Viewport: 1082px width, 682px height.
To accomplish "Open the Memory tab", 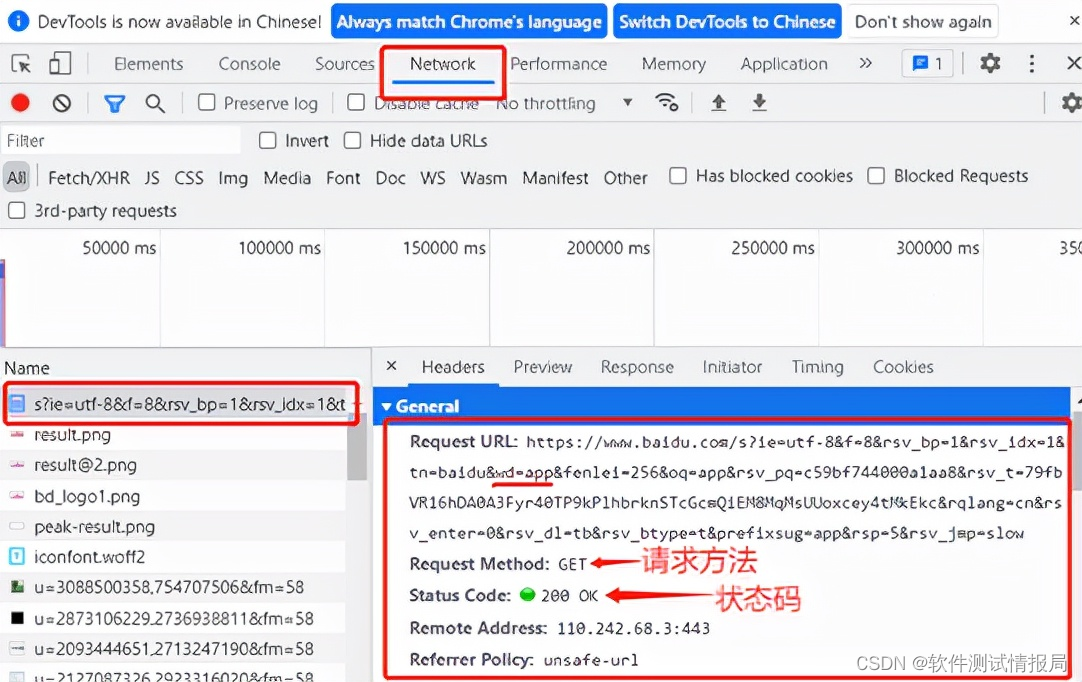I will point(673,64).
